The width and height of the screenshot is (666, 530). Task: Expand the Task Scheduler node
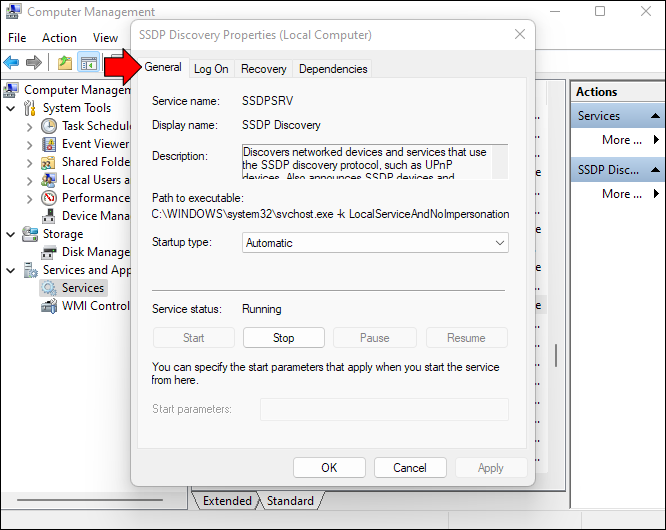tap(29, 127)
